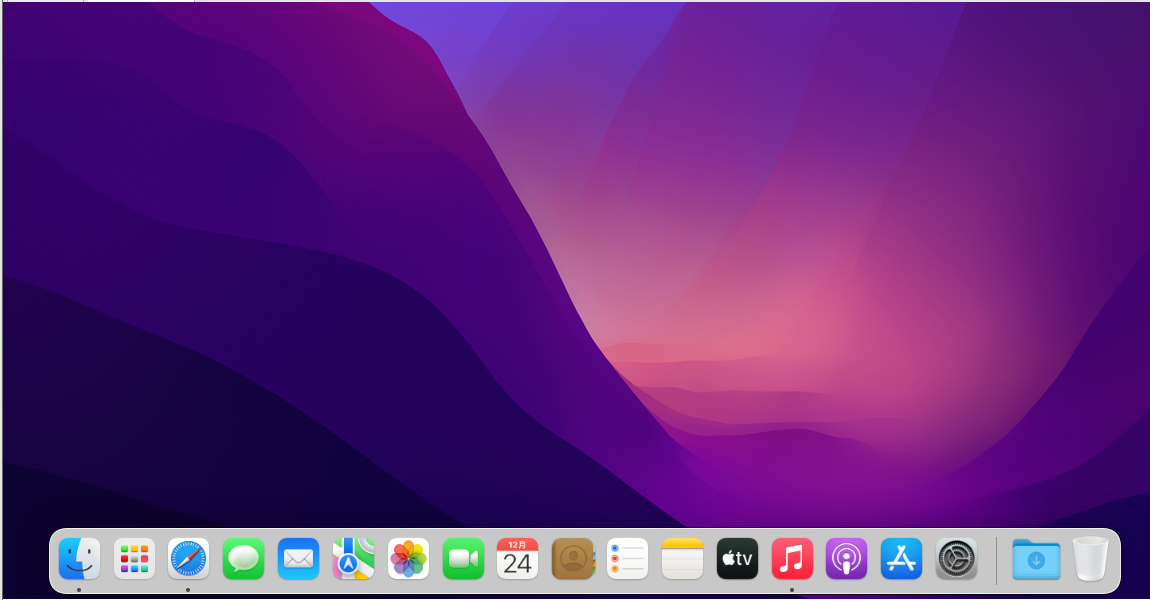1150x600 pixels.
Task: Launch Safari browser
Action: (189, 559)
